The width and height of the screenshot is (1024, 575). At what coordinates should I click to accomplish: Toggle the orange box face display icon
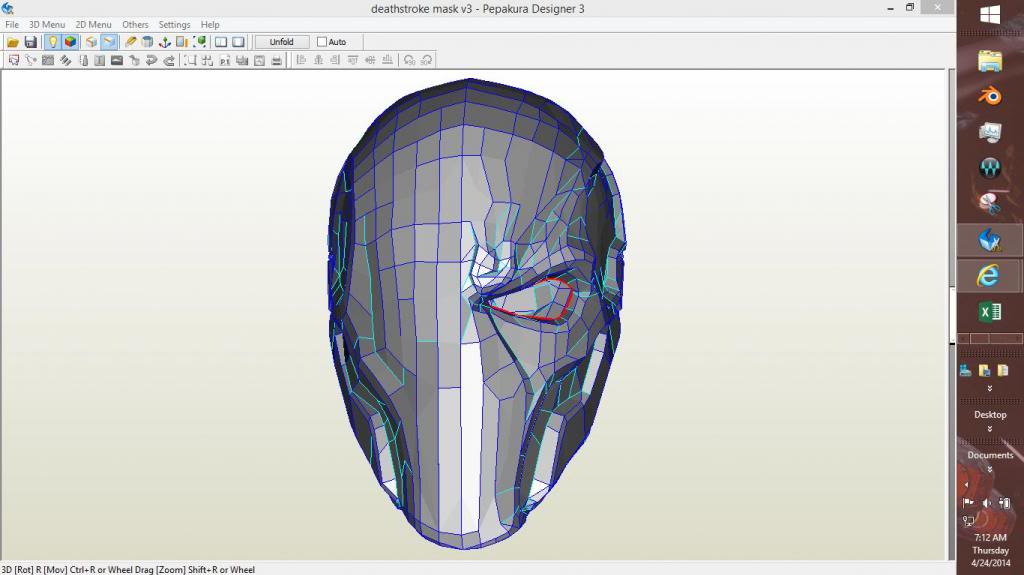coord(91,42)
